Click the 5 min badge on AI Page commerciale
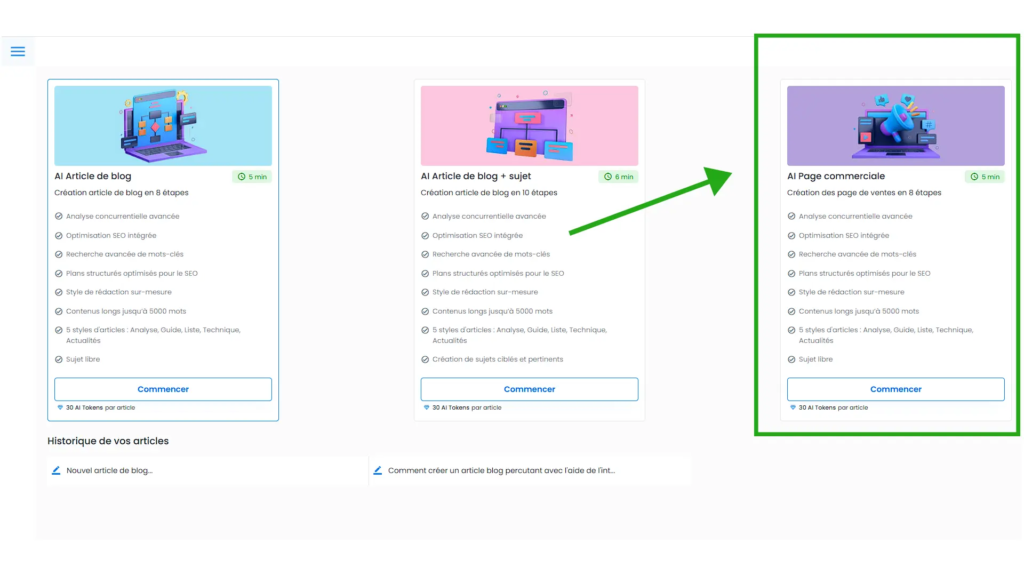This screenshot has width=1024, height=576. (x=985, y=177)
